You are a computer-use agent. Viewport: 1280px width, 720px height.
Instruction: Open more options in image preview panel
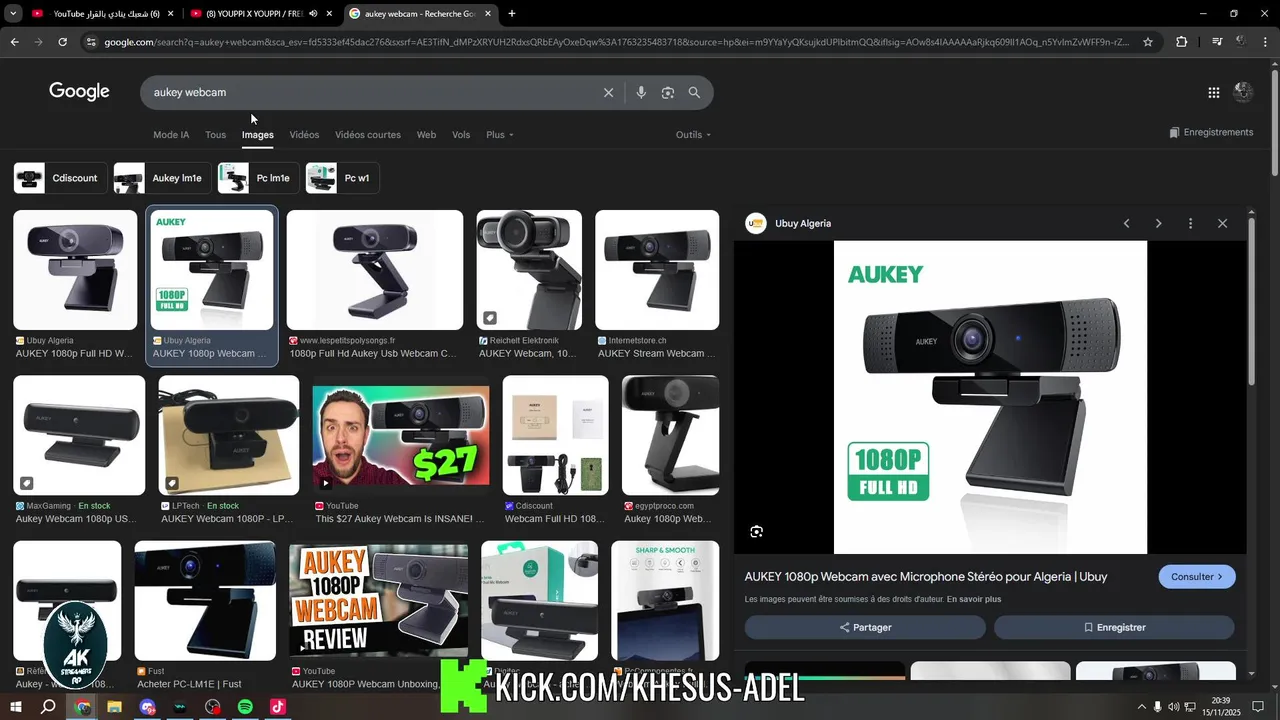tap(1190, 223)
